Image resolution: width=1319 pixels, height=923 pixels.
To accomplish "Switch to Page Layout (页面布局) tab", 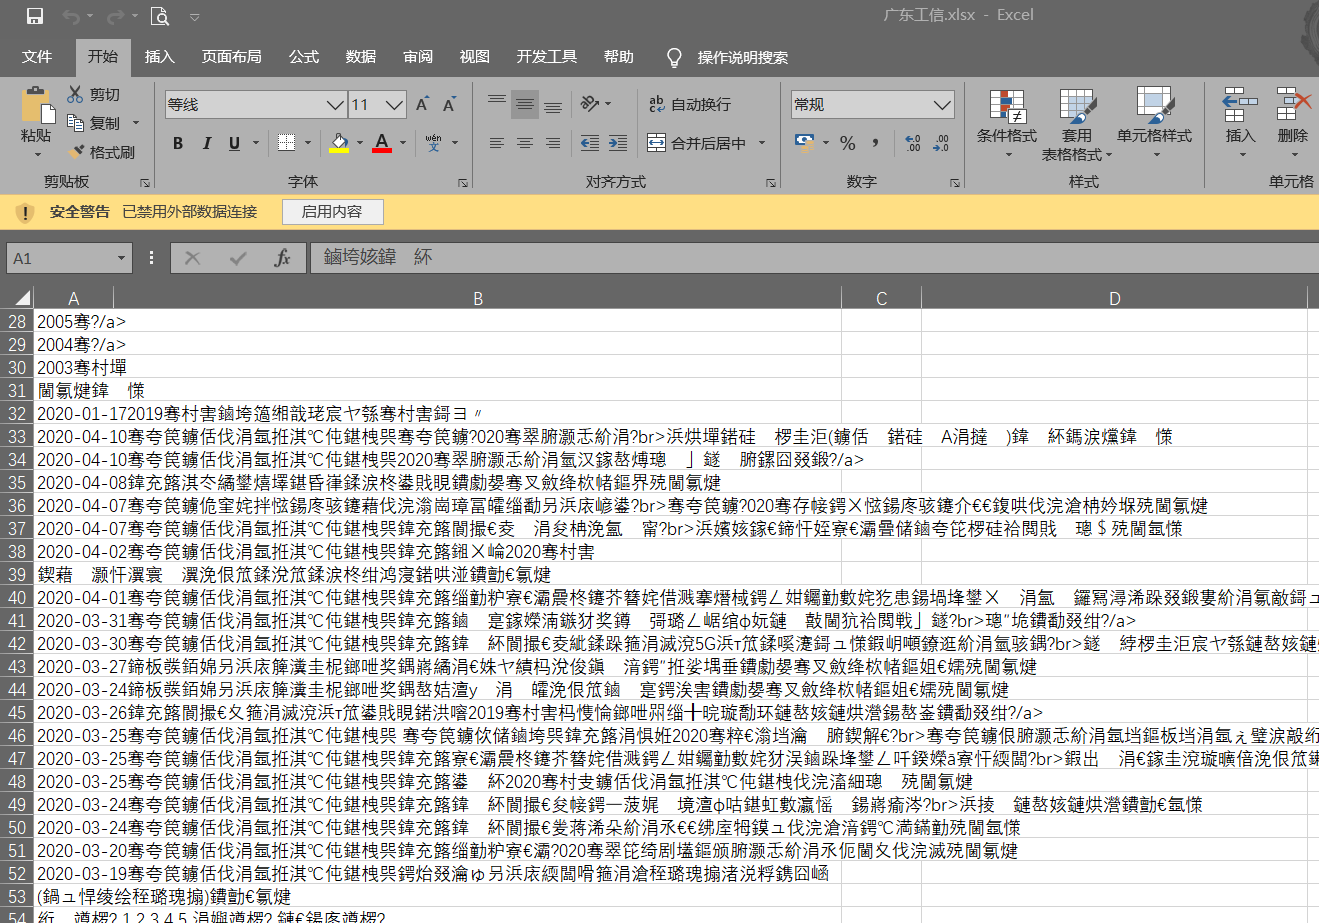I will [x=231, y=57].
